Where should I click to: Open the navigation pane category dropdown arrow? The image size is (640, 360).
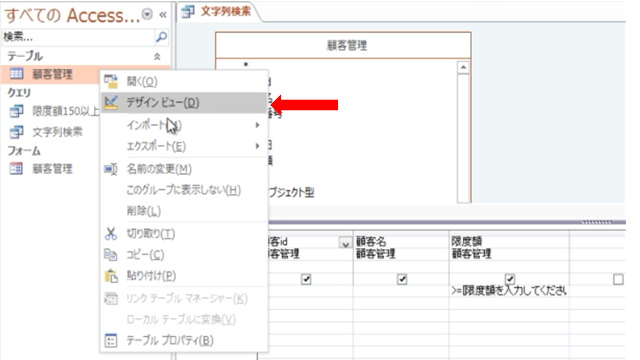147,14
